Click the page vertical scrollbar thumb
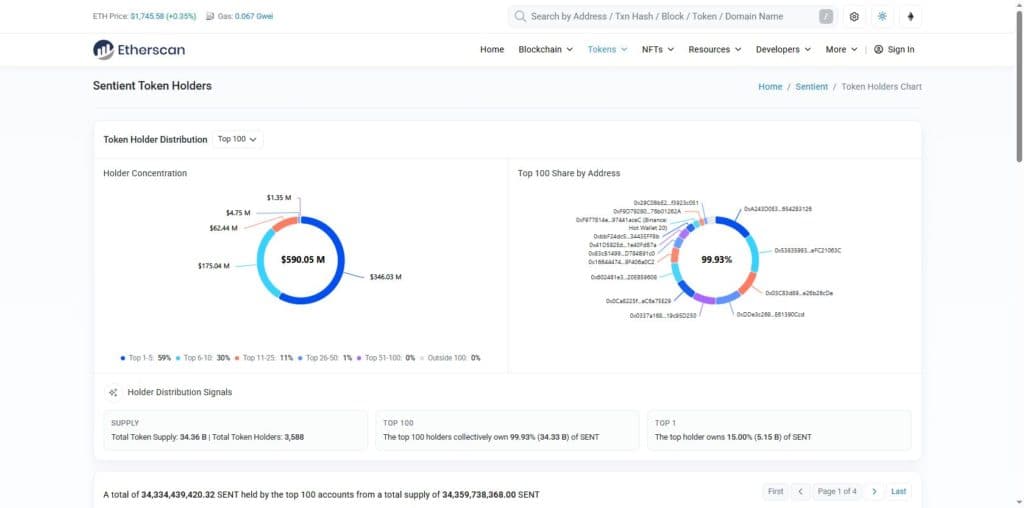 [x=1019, y=85]
